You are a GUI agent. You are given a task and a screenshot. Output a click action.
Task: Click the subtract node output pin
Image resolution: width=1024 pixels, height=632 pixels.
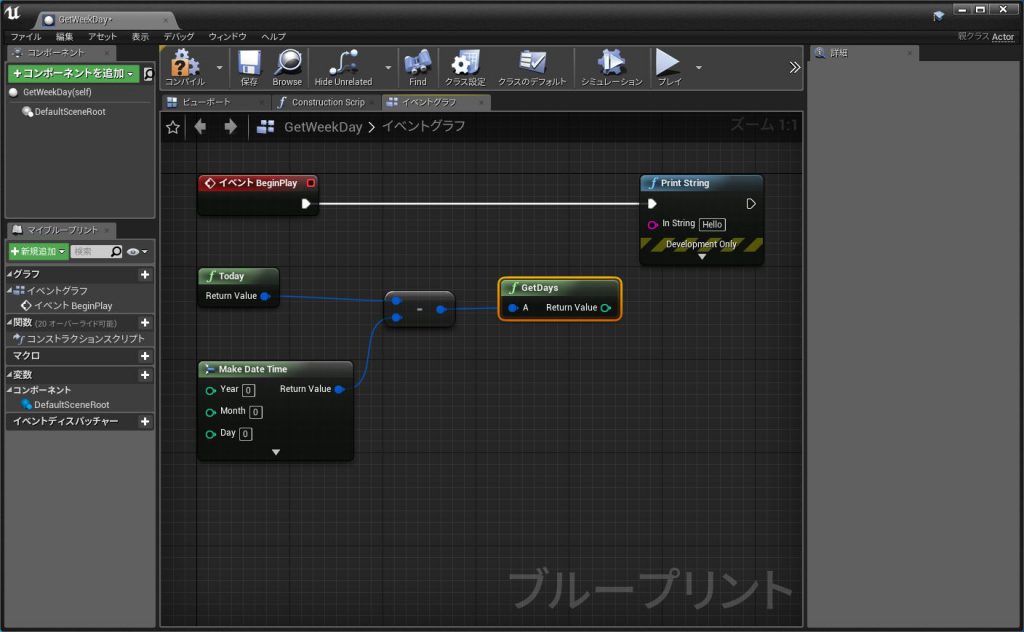[441, 309]
